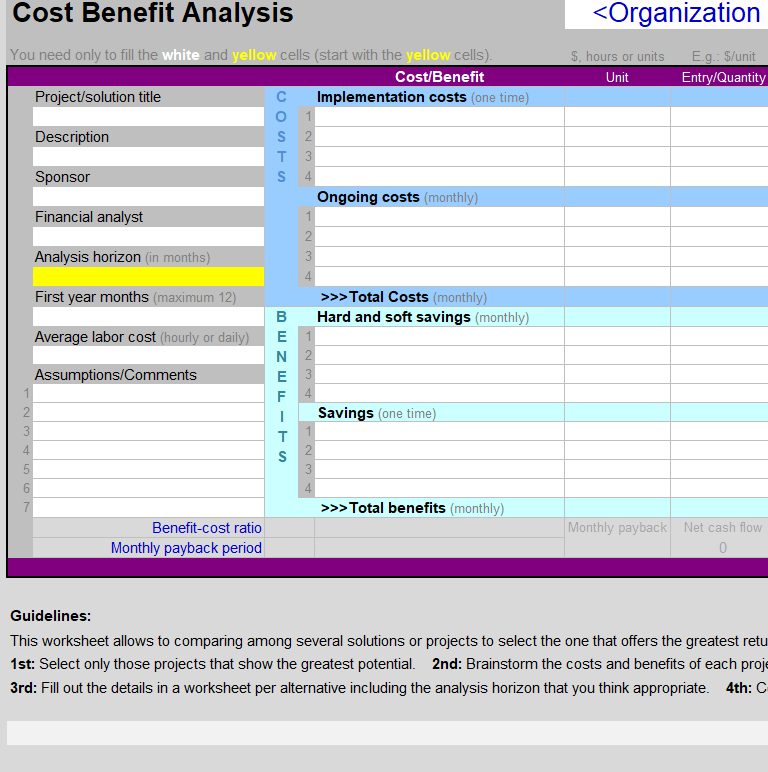Click the Sponsor entry cell
This screenshot has height=772, width=768.
148,197
